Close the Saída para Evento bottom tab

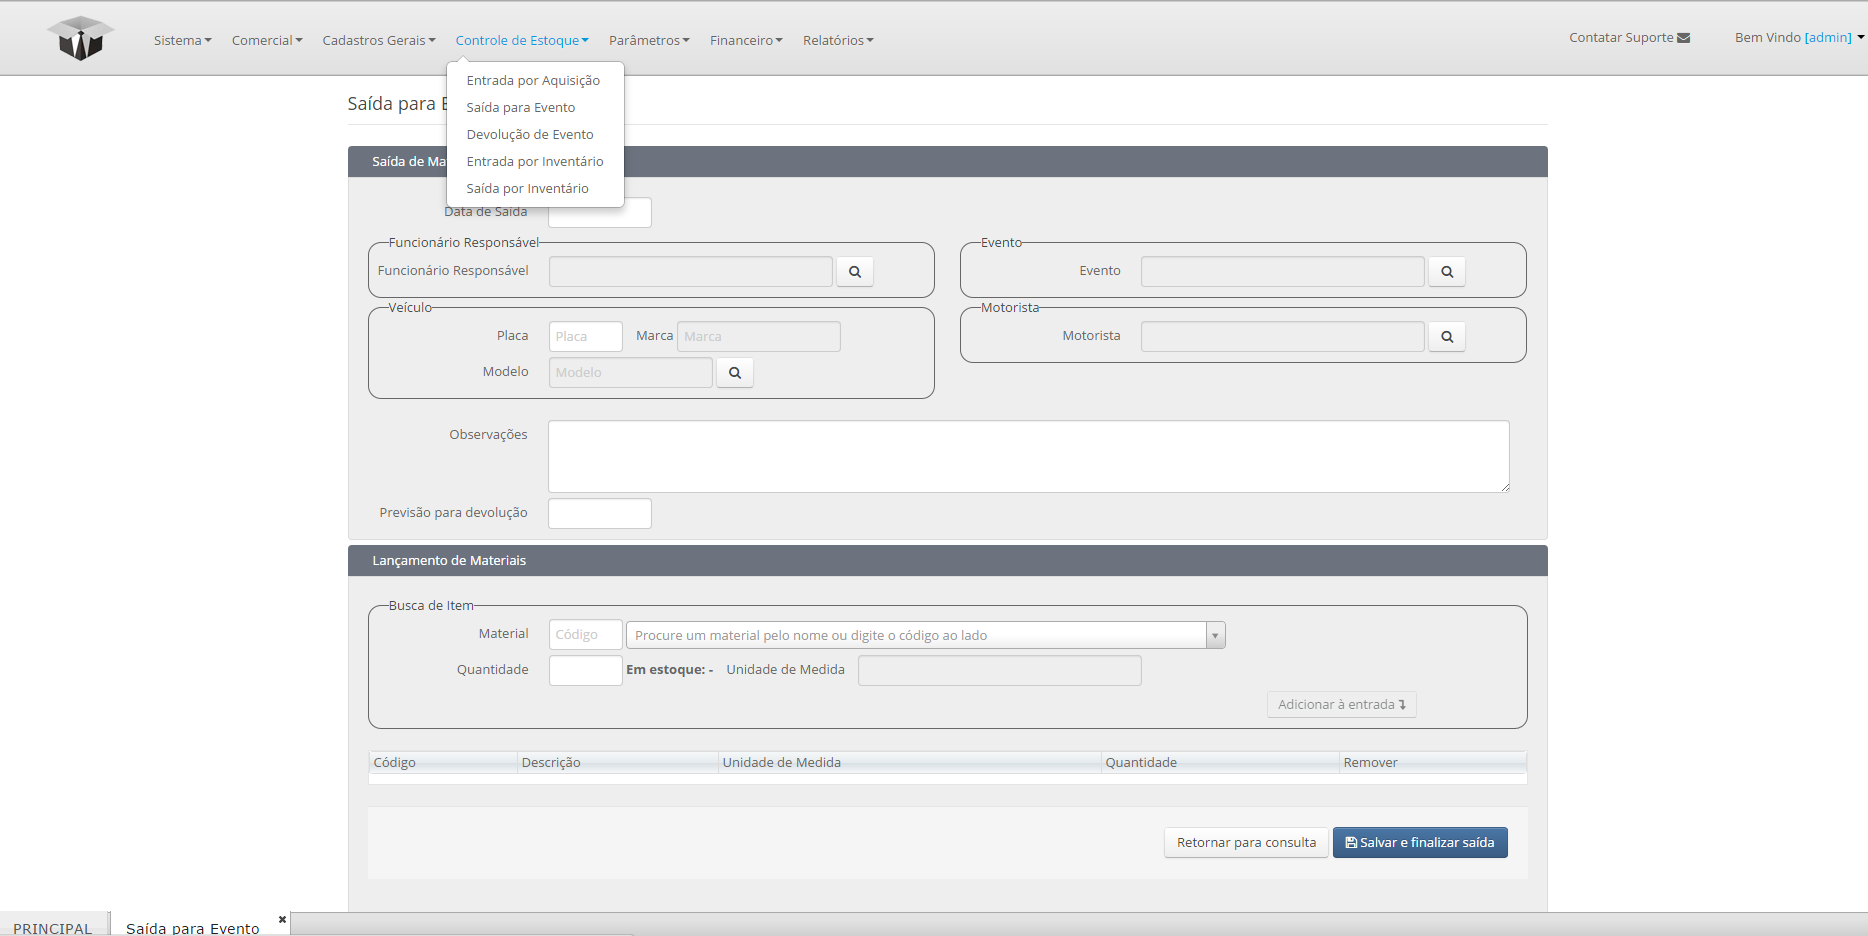click(282, 919)
